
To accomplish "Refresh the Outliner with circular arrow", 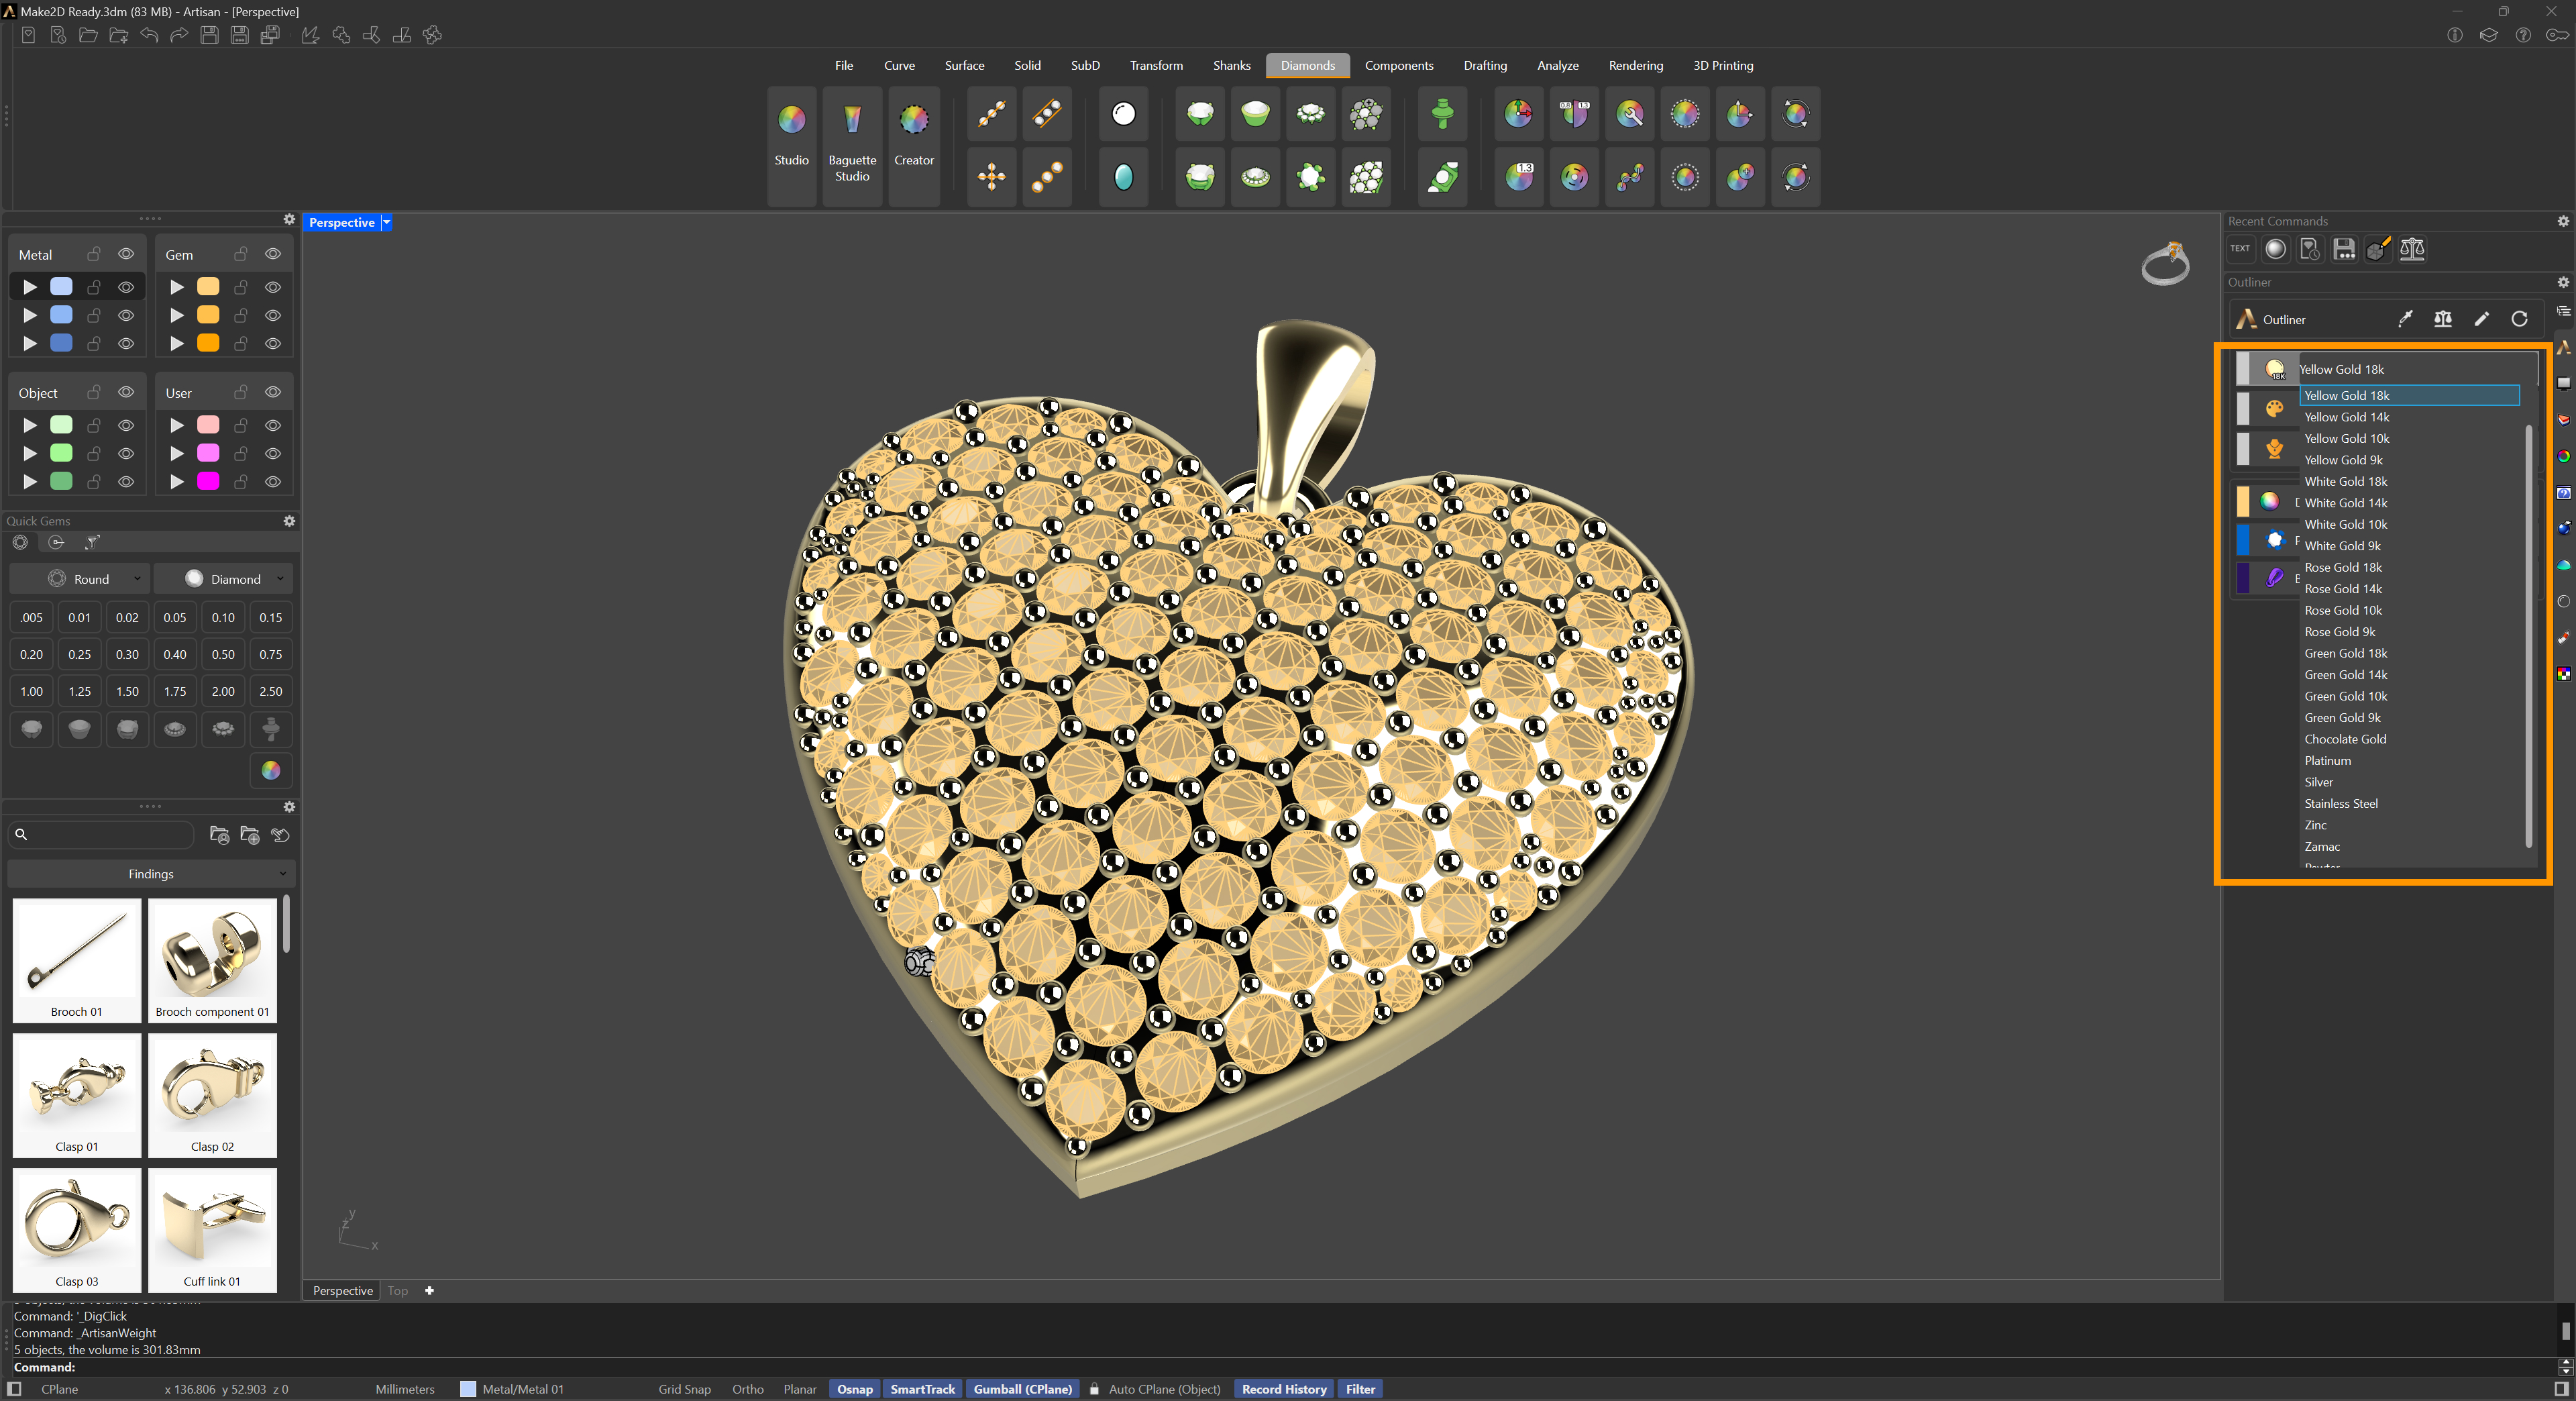I will point(2519,319).
